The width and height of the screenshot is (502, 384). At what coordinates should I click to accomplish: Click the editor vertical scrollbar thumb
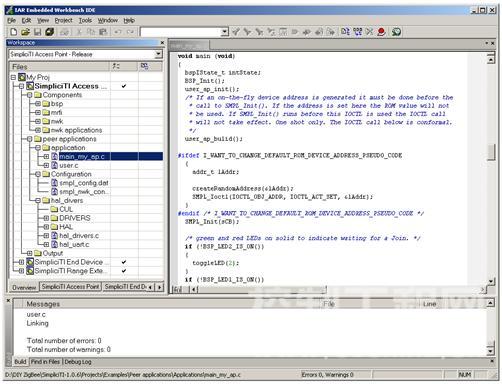(x=491, y=152)
